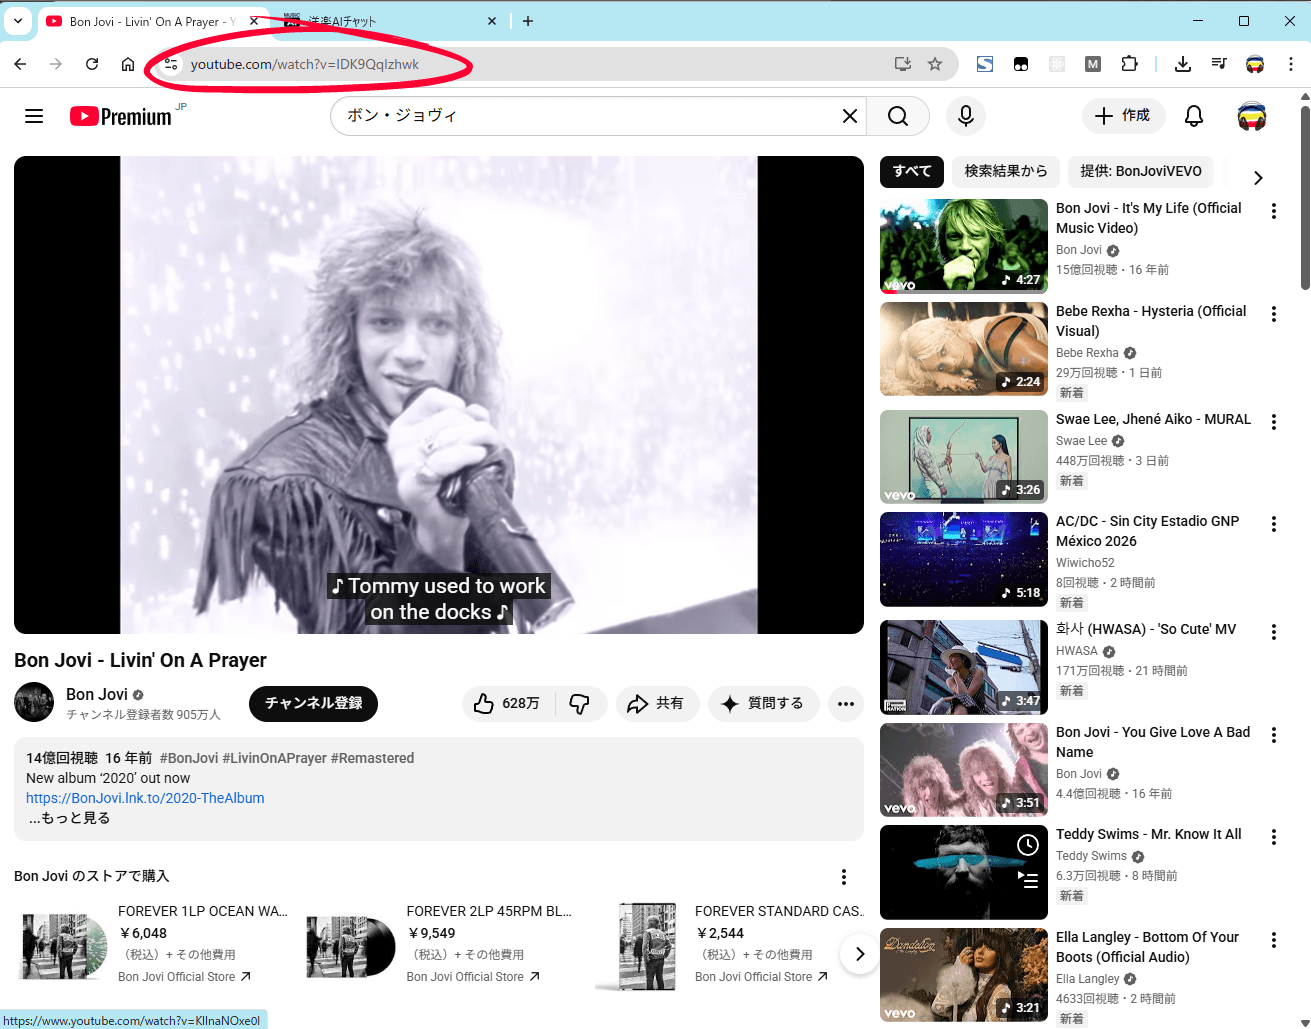Image resolution: width=1311 pixels, height=1029 pixels.
Task: Open options for Ella Langley video
Action: tap(1274, 940)
